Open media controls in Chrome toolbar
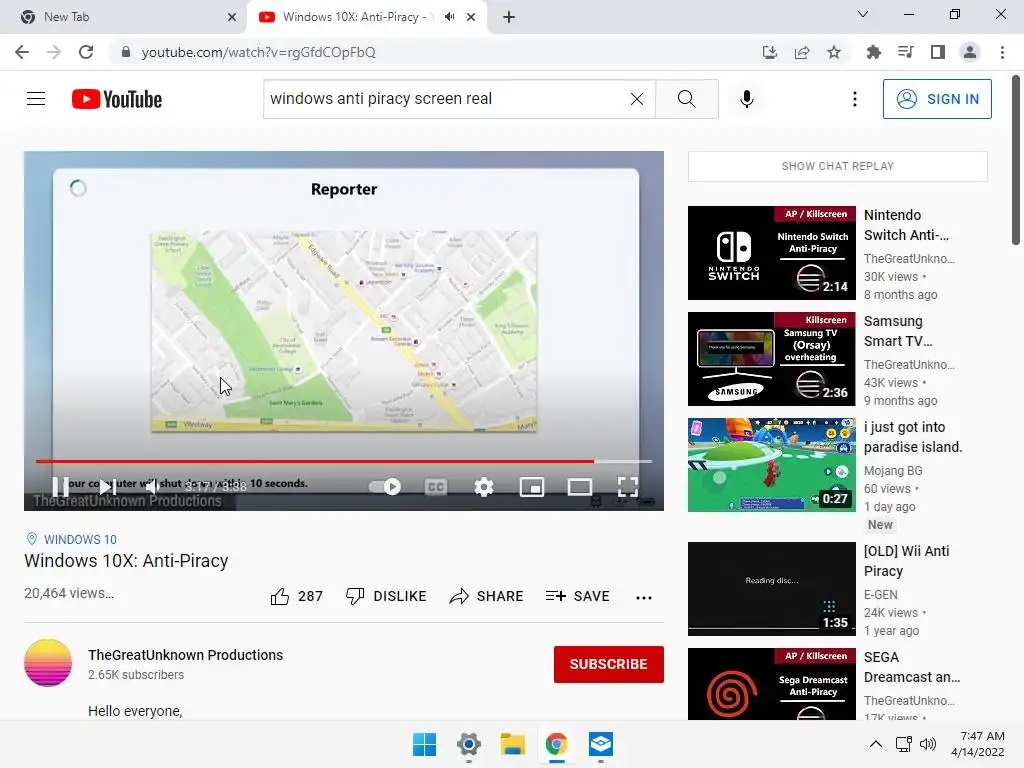This screenshot has width=1024, height=768. [905, 52]
